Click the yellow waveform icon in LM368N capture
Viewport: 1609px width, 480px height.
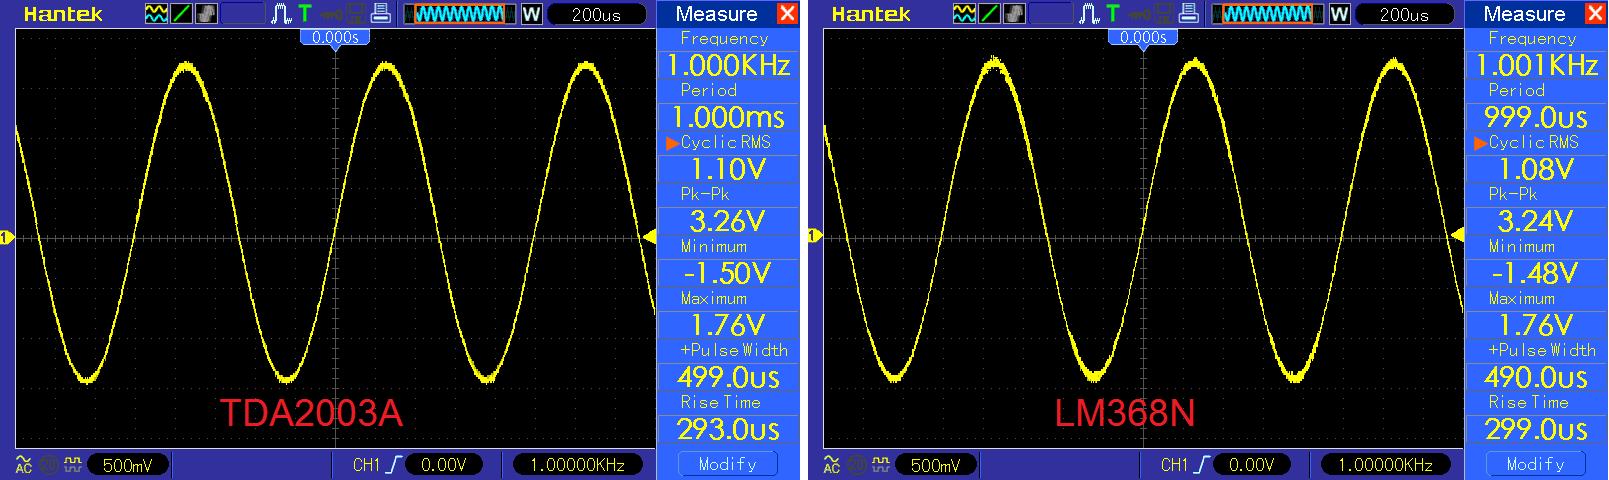(x=964, y=14)
